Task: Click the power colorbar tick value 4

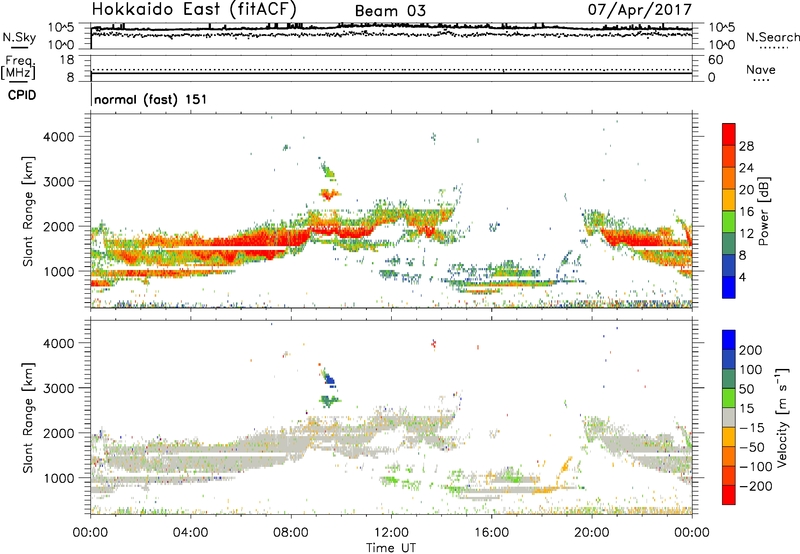Action: (742, 277)
